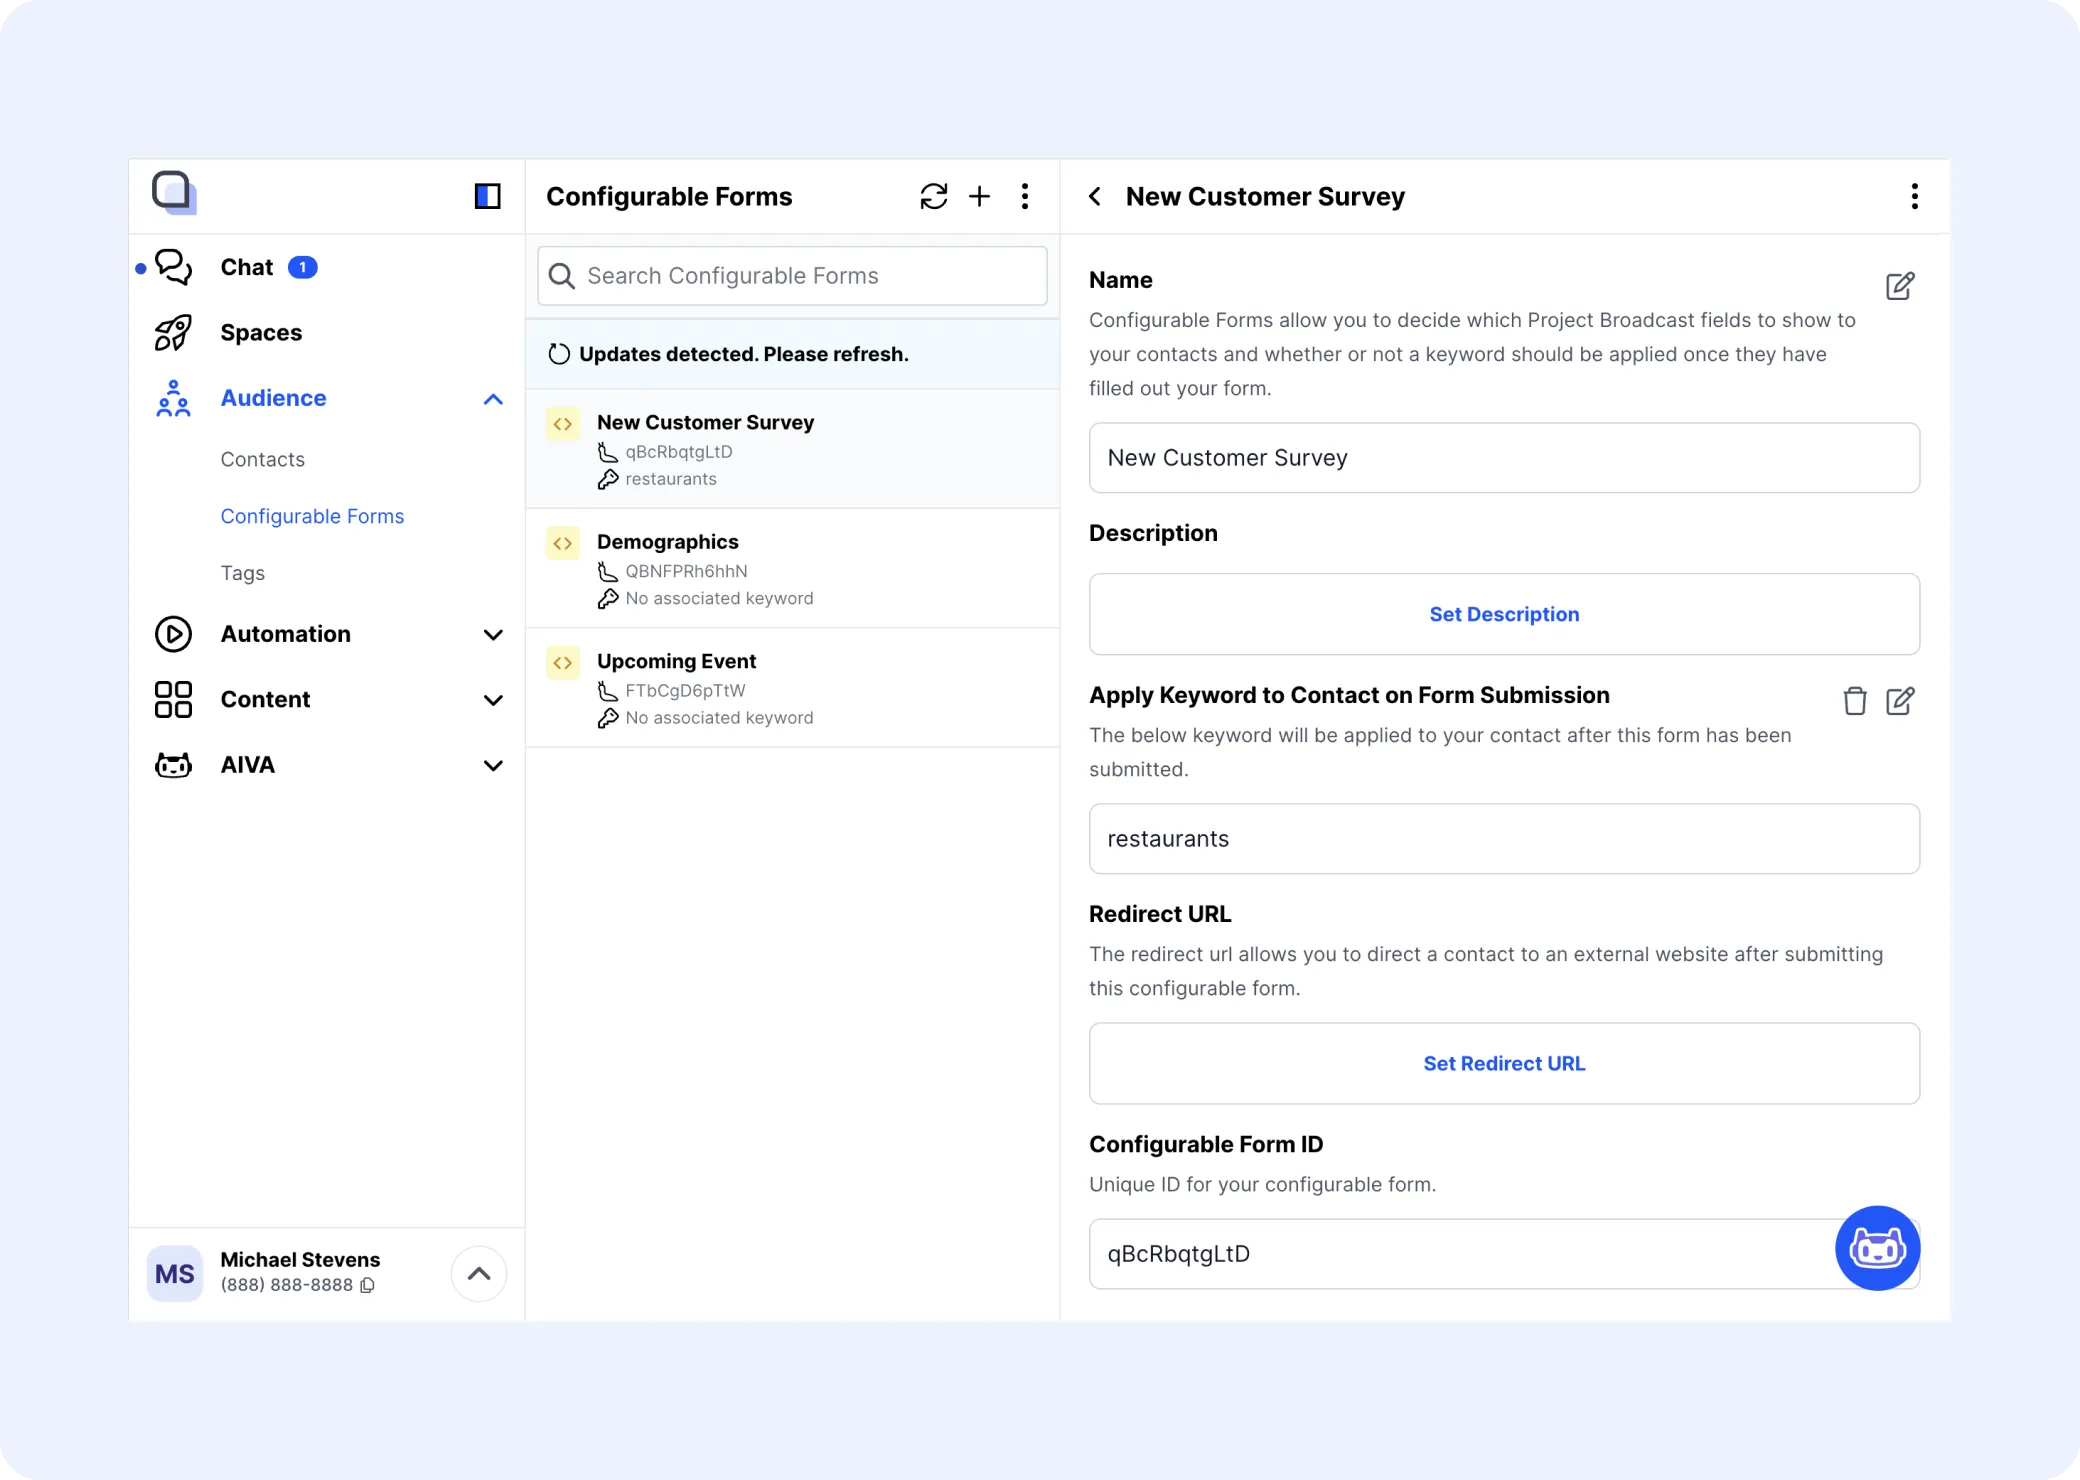
Task: Click the restaurants keyword in list
Action: pos(671,479)
